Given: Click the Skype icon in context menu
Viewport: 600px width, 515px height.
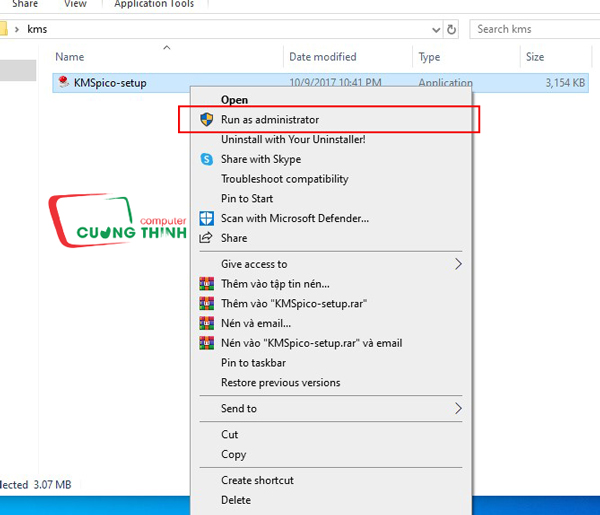Looking at the screenshot, I should click(207, 159).
